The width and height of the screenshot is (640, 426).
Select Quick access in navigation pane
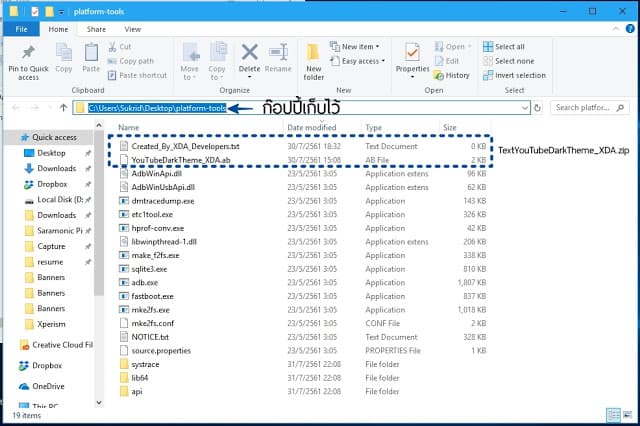pyautogui.click(x=49, y=138)
